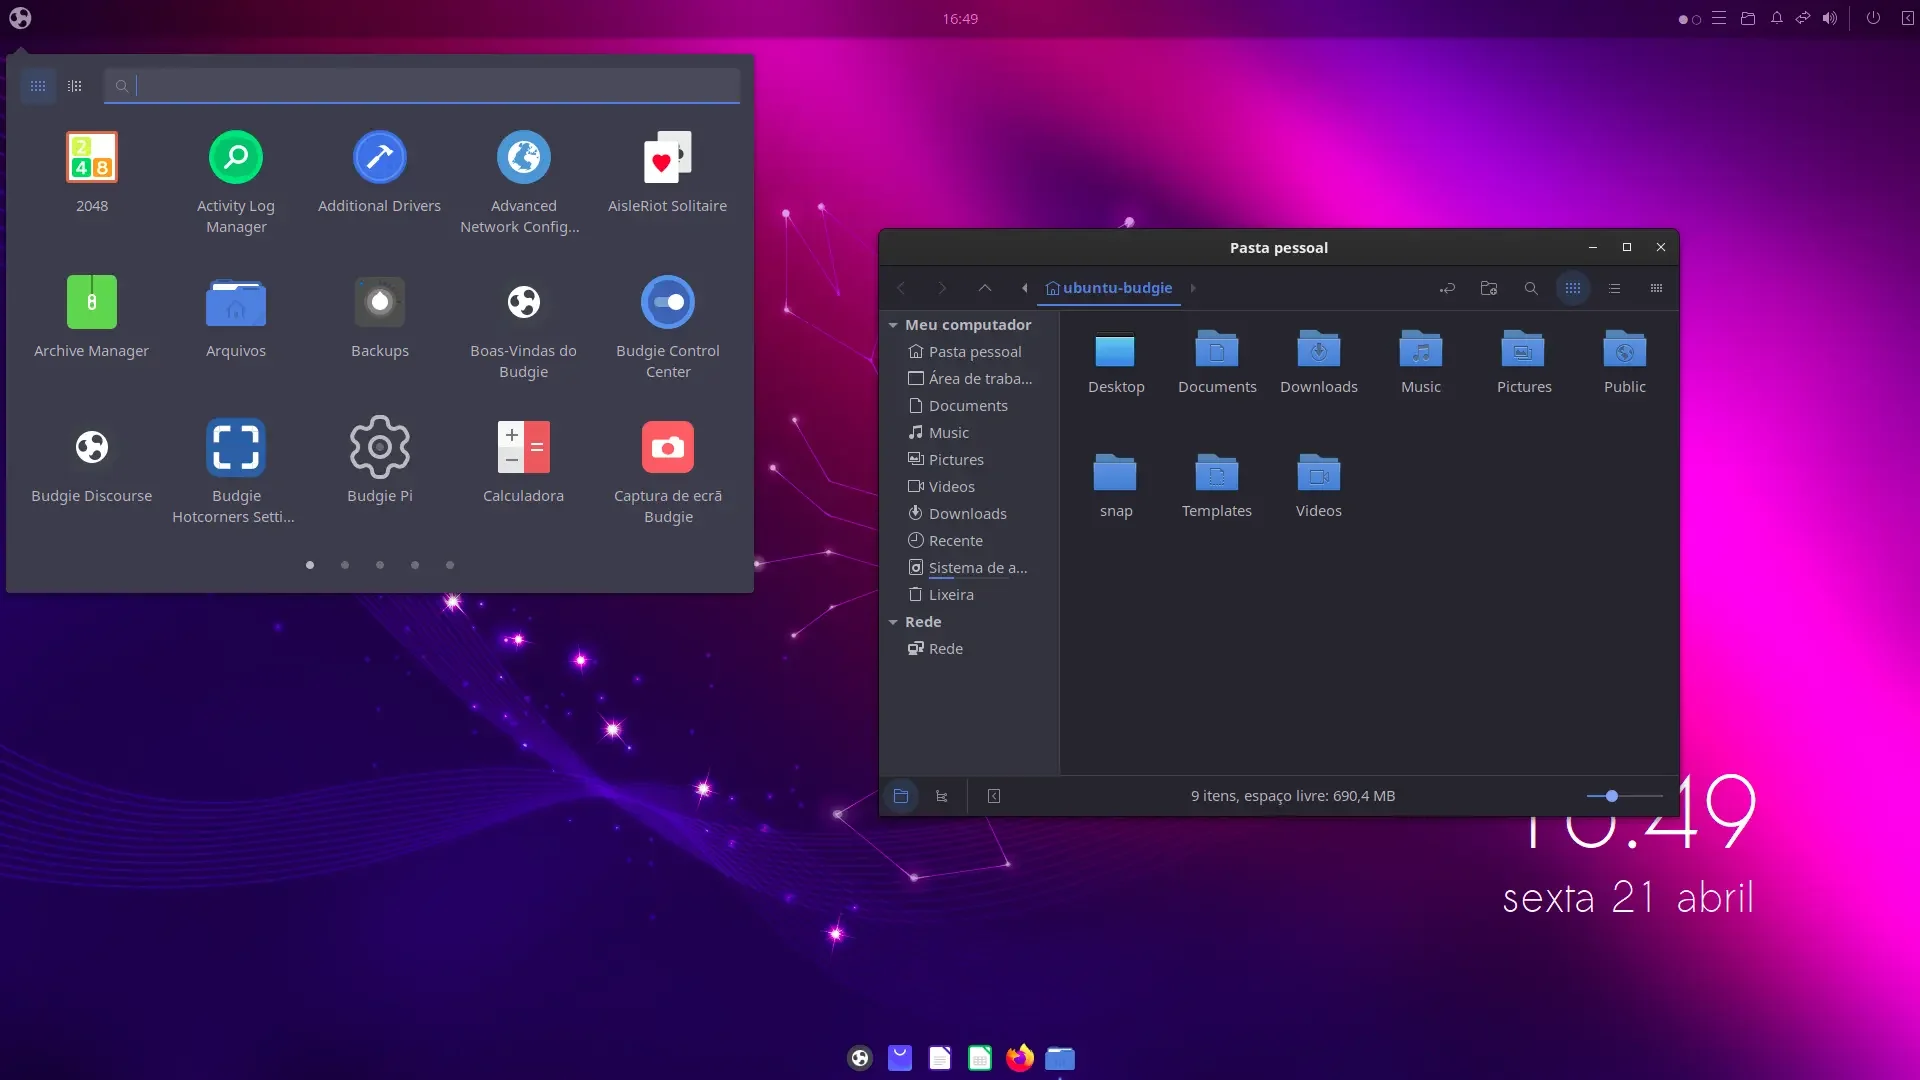Create a new folder via the toolbar icon
1920x1080 pixels.
pyautogui.click(x=1489, y=288)
